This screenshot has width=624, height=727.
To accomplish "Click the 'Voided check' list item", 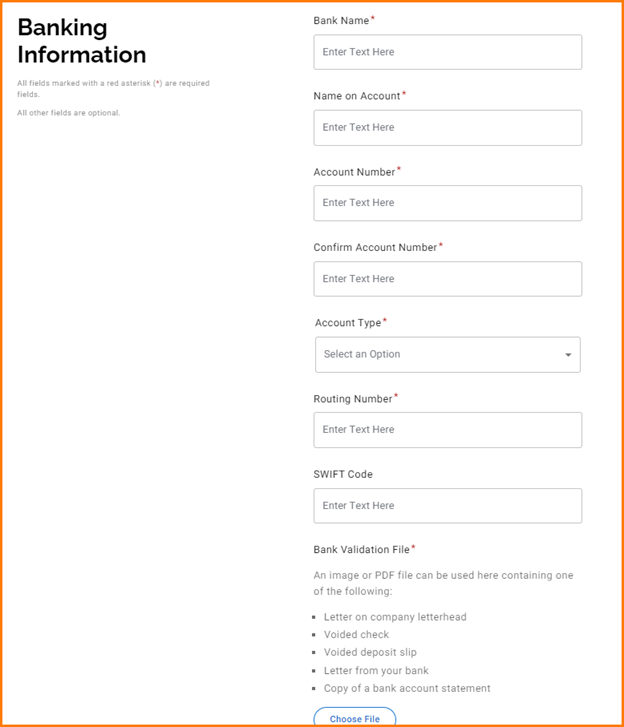I will pyautogui.click(x=356, y=635).
